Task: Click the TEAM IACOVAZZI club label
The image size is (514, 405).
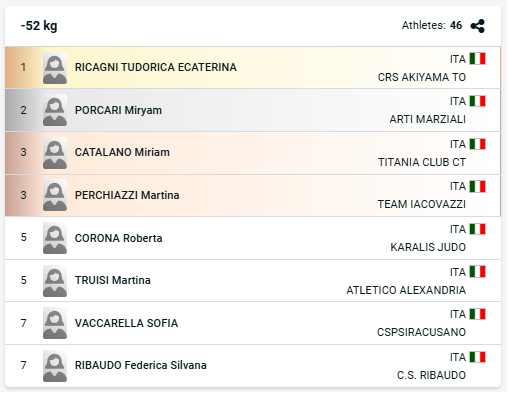Action: coord(422,204)
